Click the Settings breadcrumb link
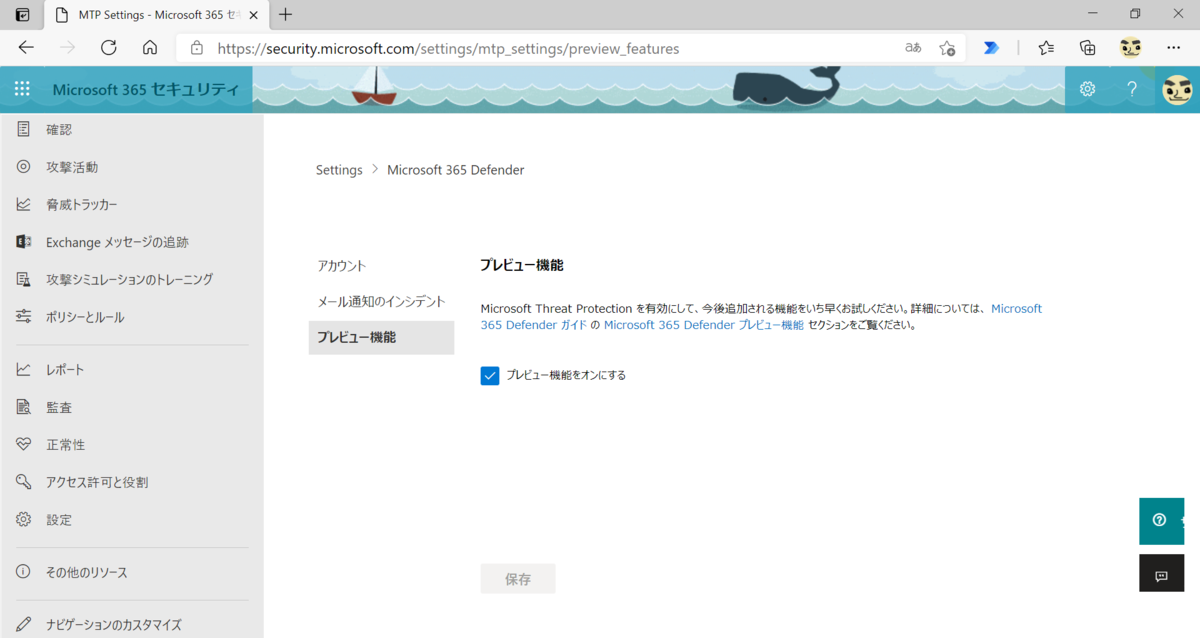 [x=339, y=170]
